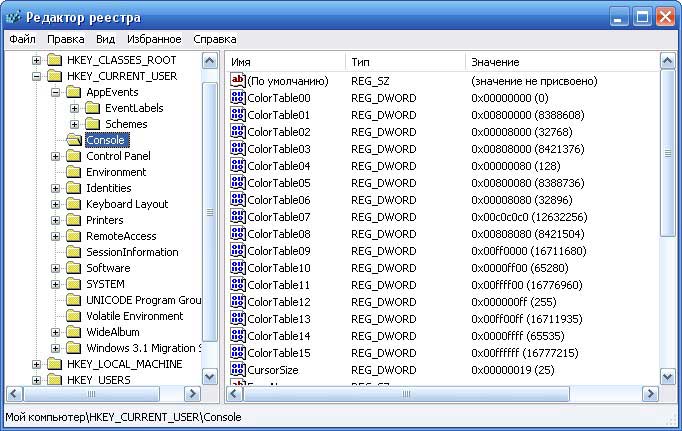Open the Файл menu
The height and width of the screenshot is (431, 682).
pos(22,39)
